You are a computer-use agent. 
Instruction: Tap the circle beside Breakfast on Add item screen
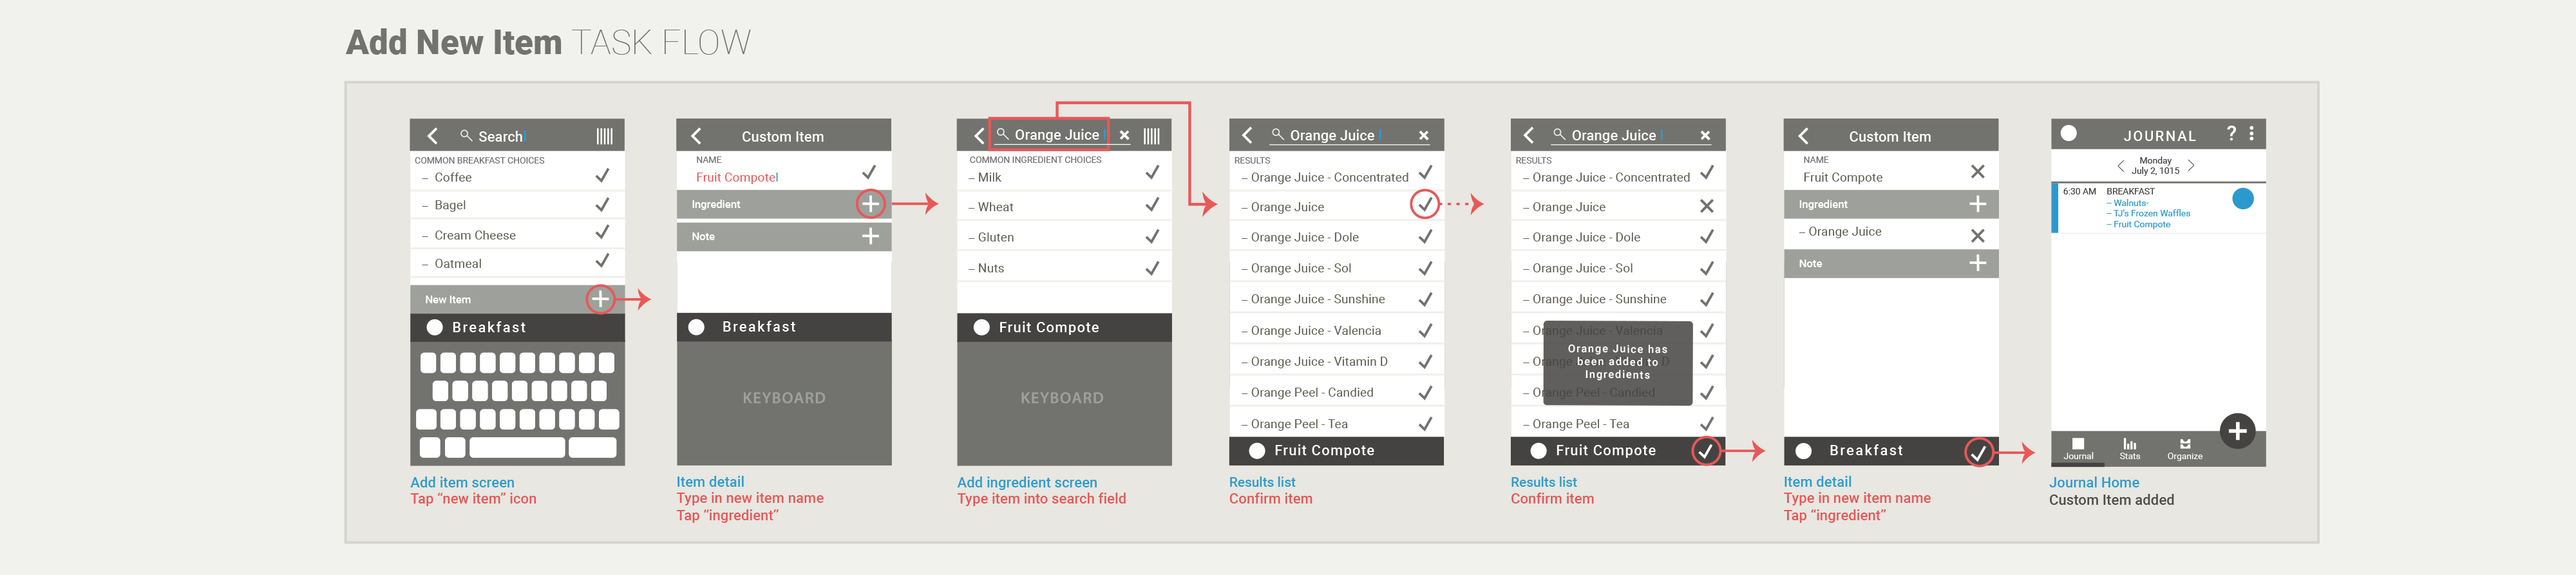[435, 327]
